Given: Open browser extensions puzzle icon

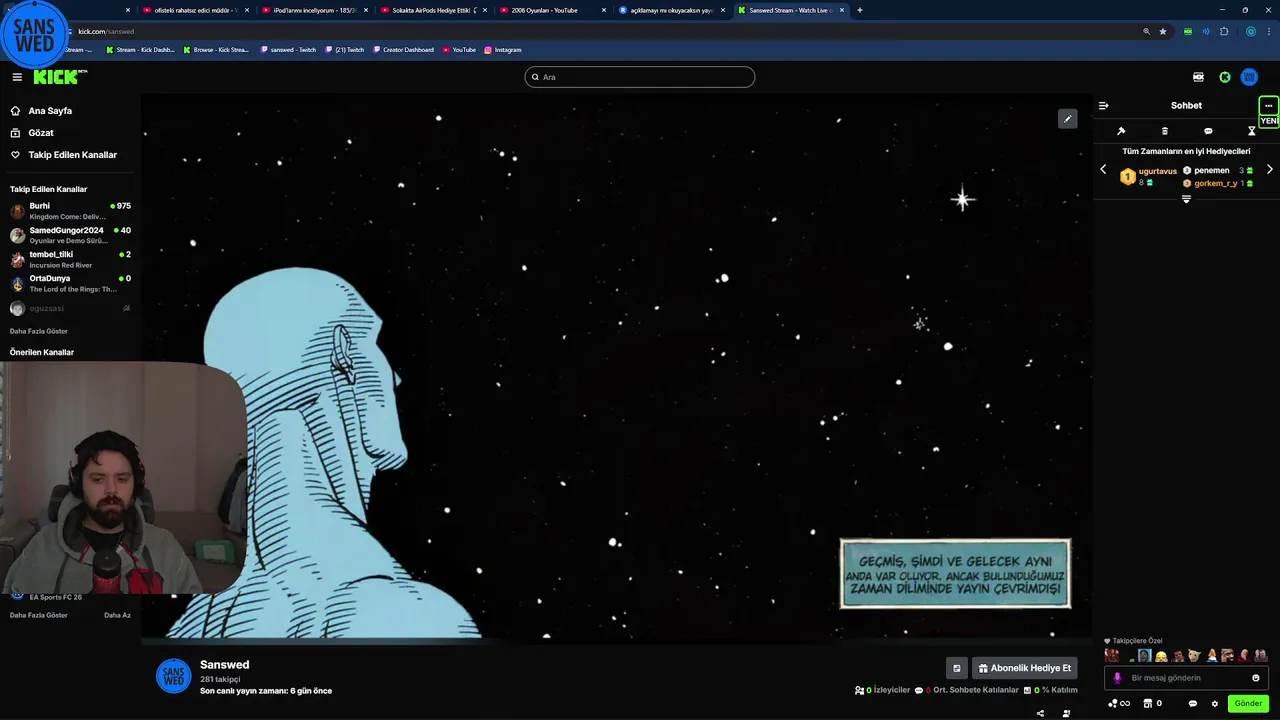Looking at the screenshot, I should tap(1224, 31).
